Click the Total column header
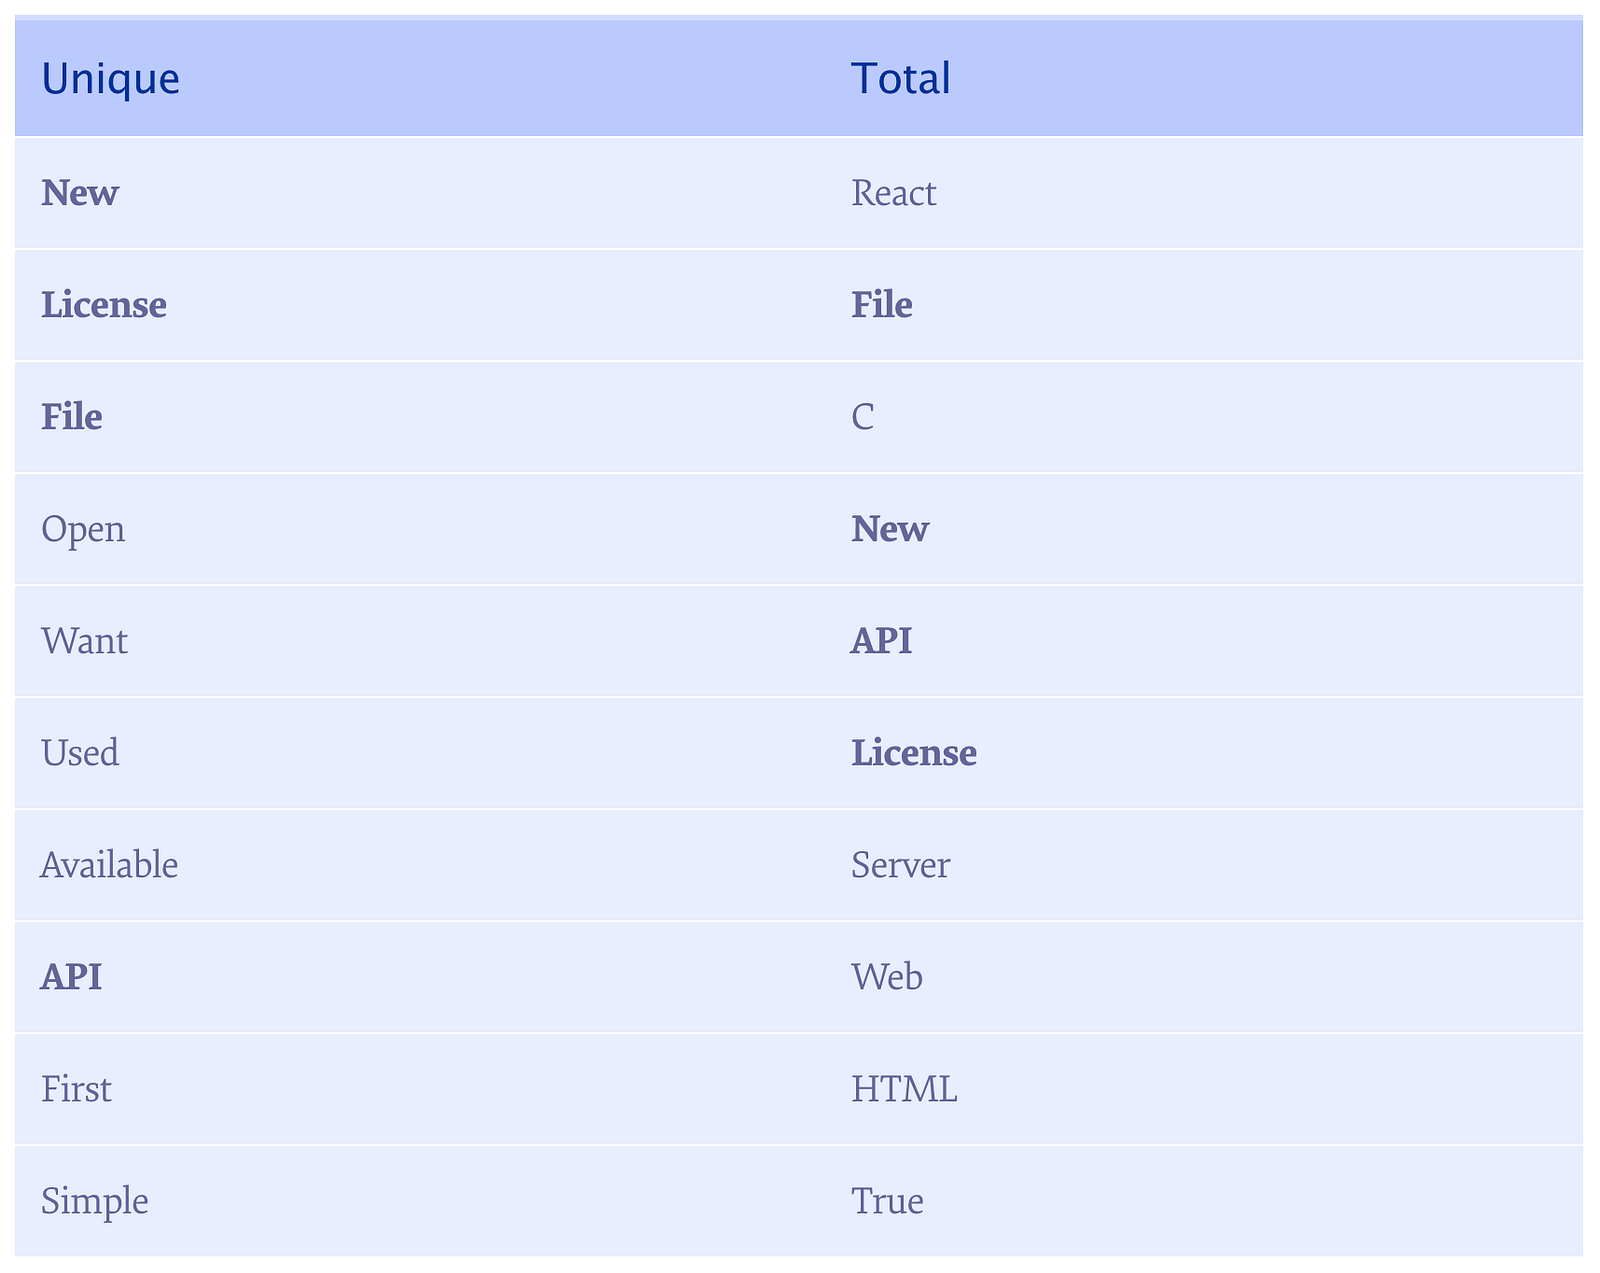 [900, 78]
